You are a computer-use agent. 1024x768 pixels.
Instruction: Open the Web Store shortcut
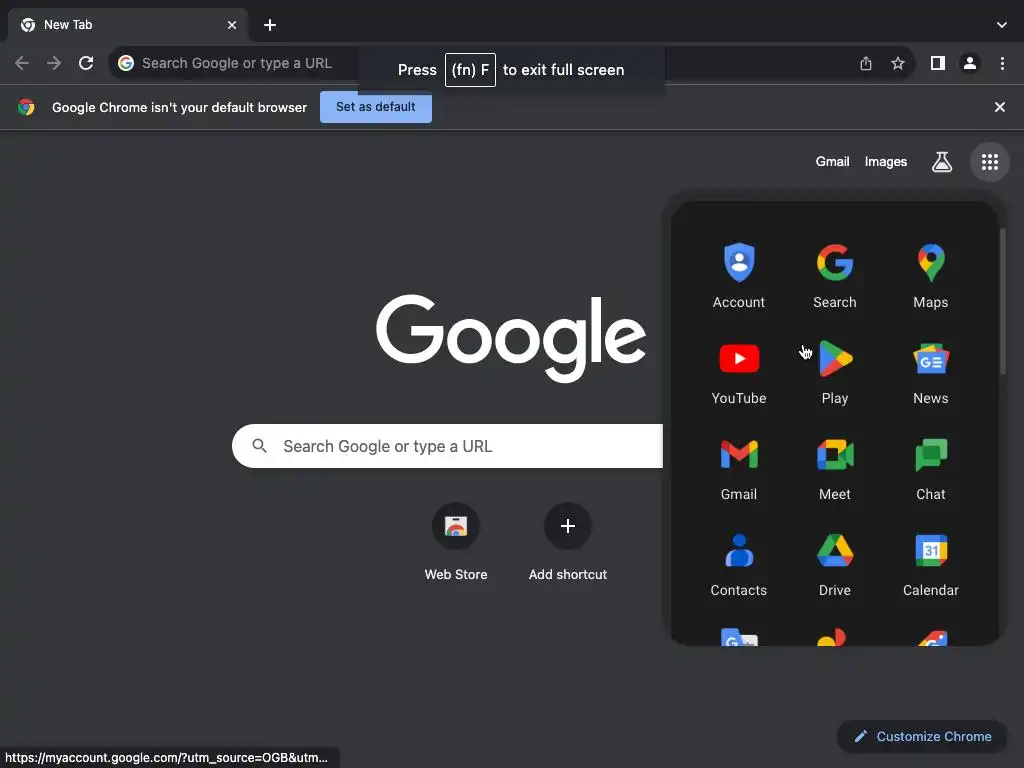click(456, 541)
